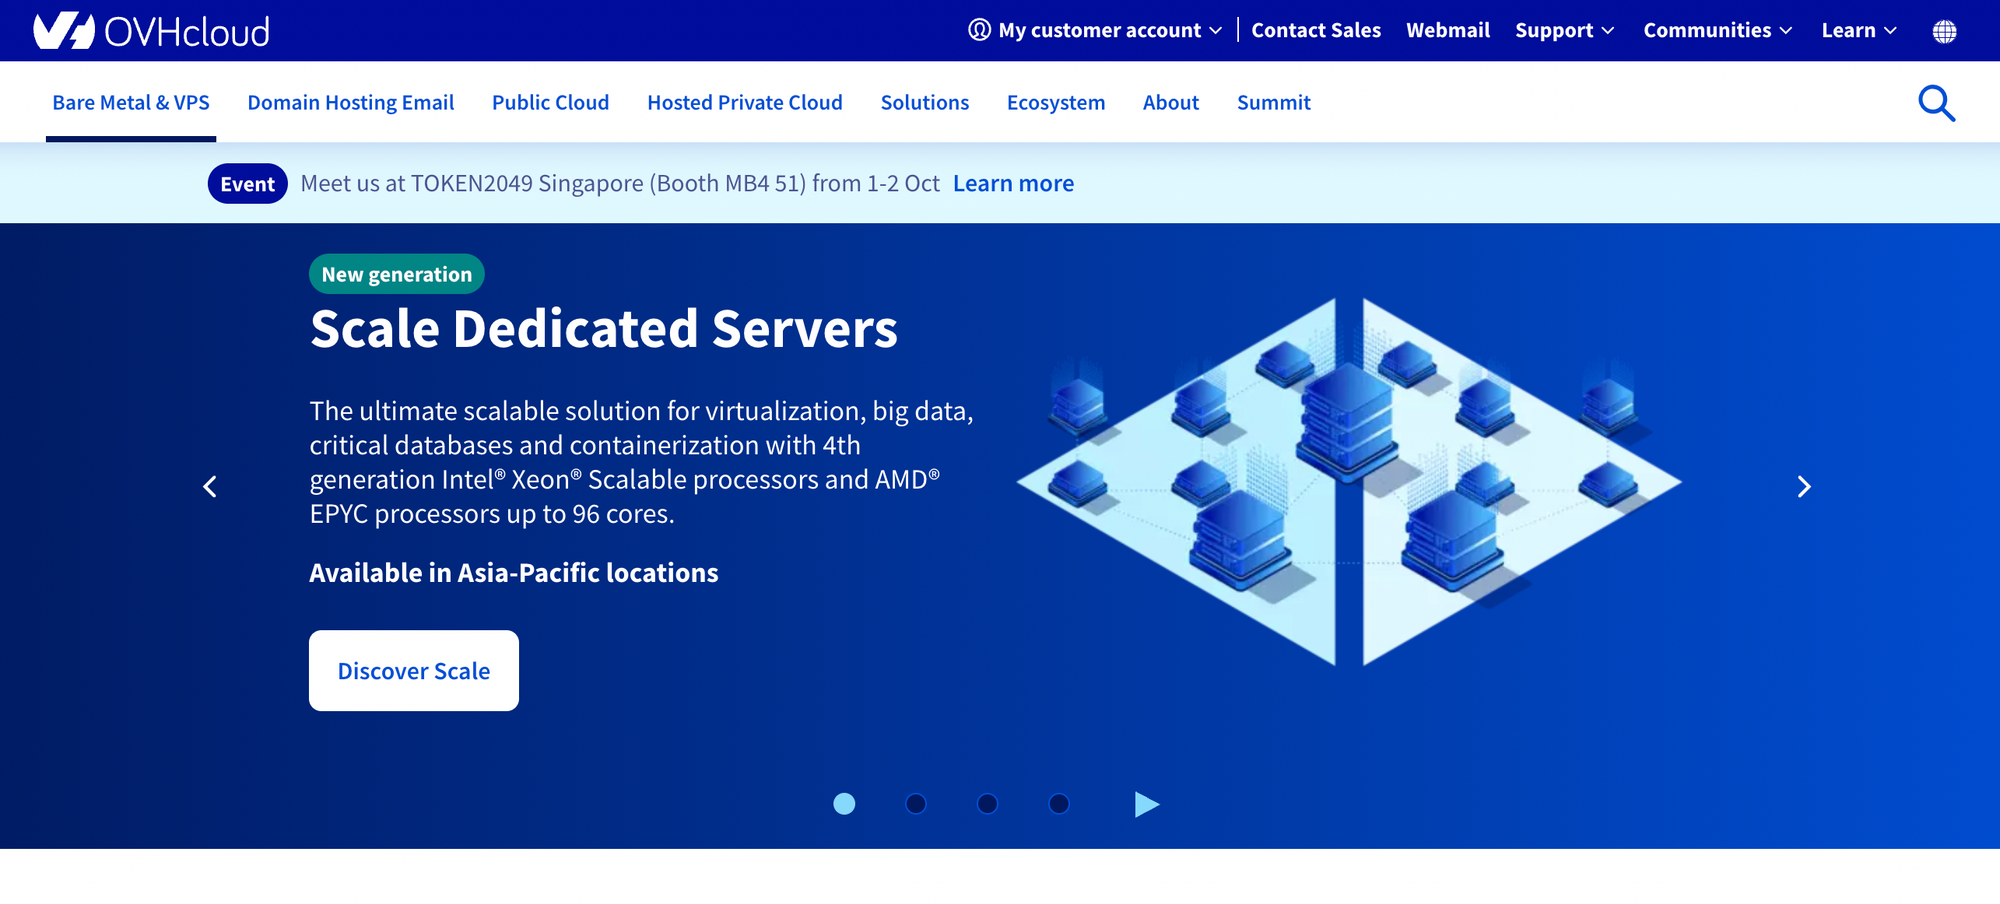This screenshot has width=2000, height=904.
Task: Go to previous carousel slide arrow
Action: click(x=210, y=486)
